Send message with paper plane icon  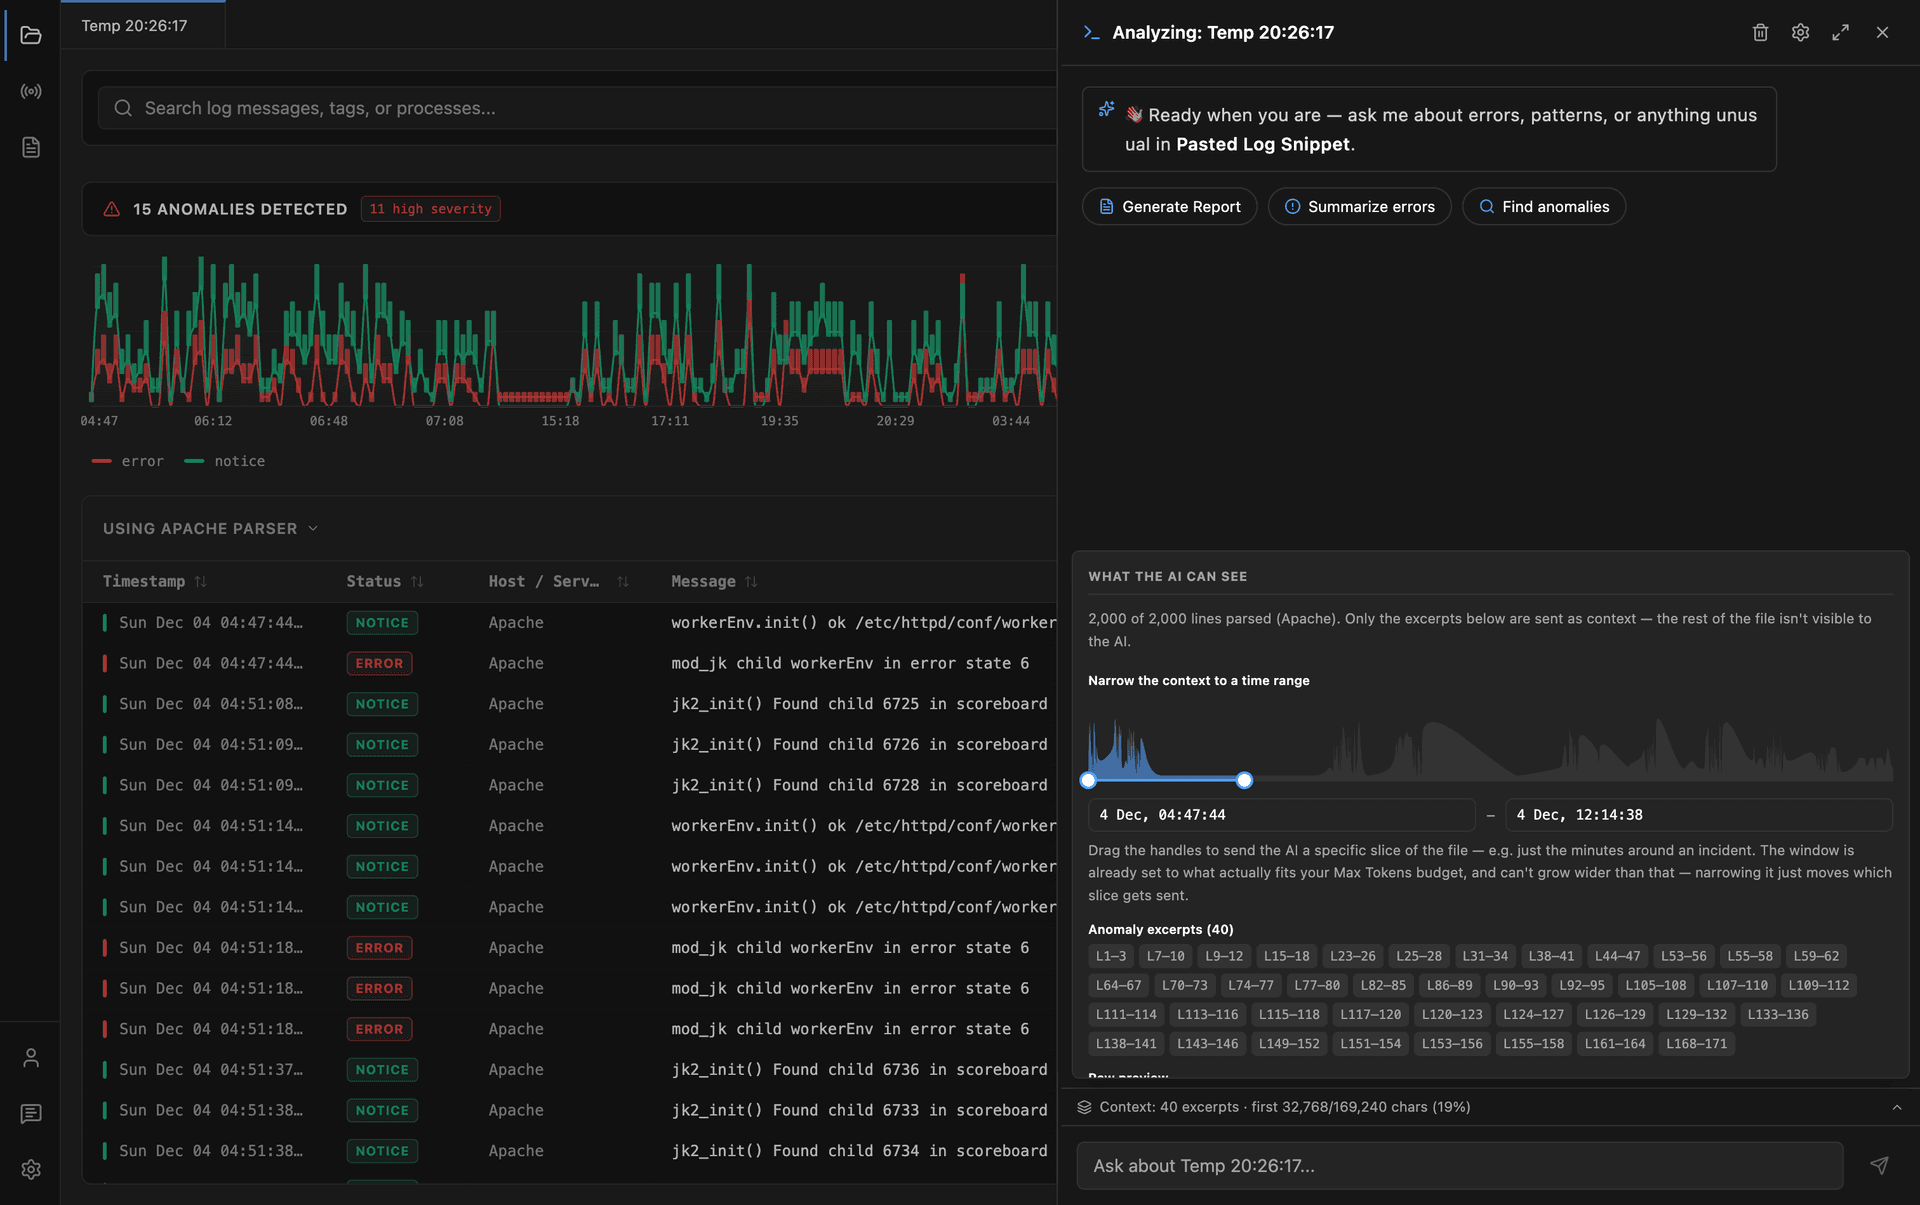pos(1879,1166)
